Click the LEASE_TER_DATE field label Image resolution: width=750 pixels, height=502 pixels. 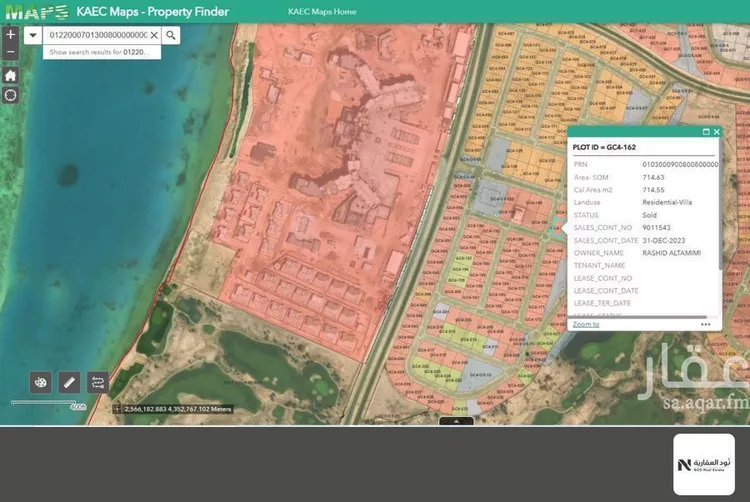[x=602, y=303]
